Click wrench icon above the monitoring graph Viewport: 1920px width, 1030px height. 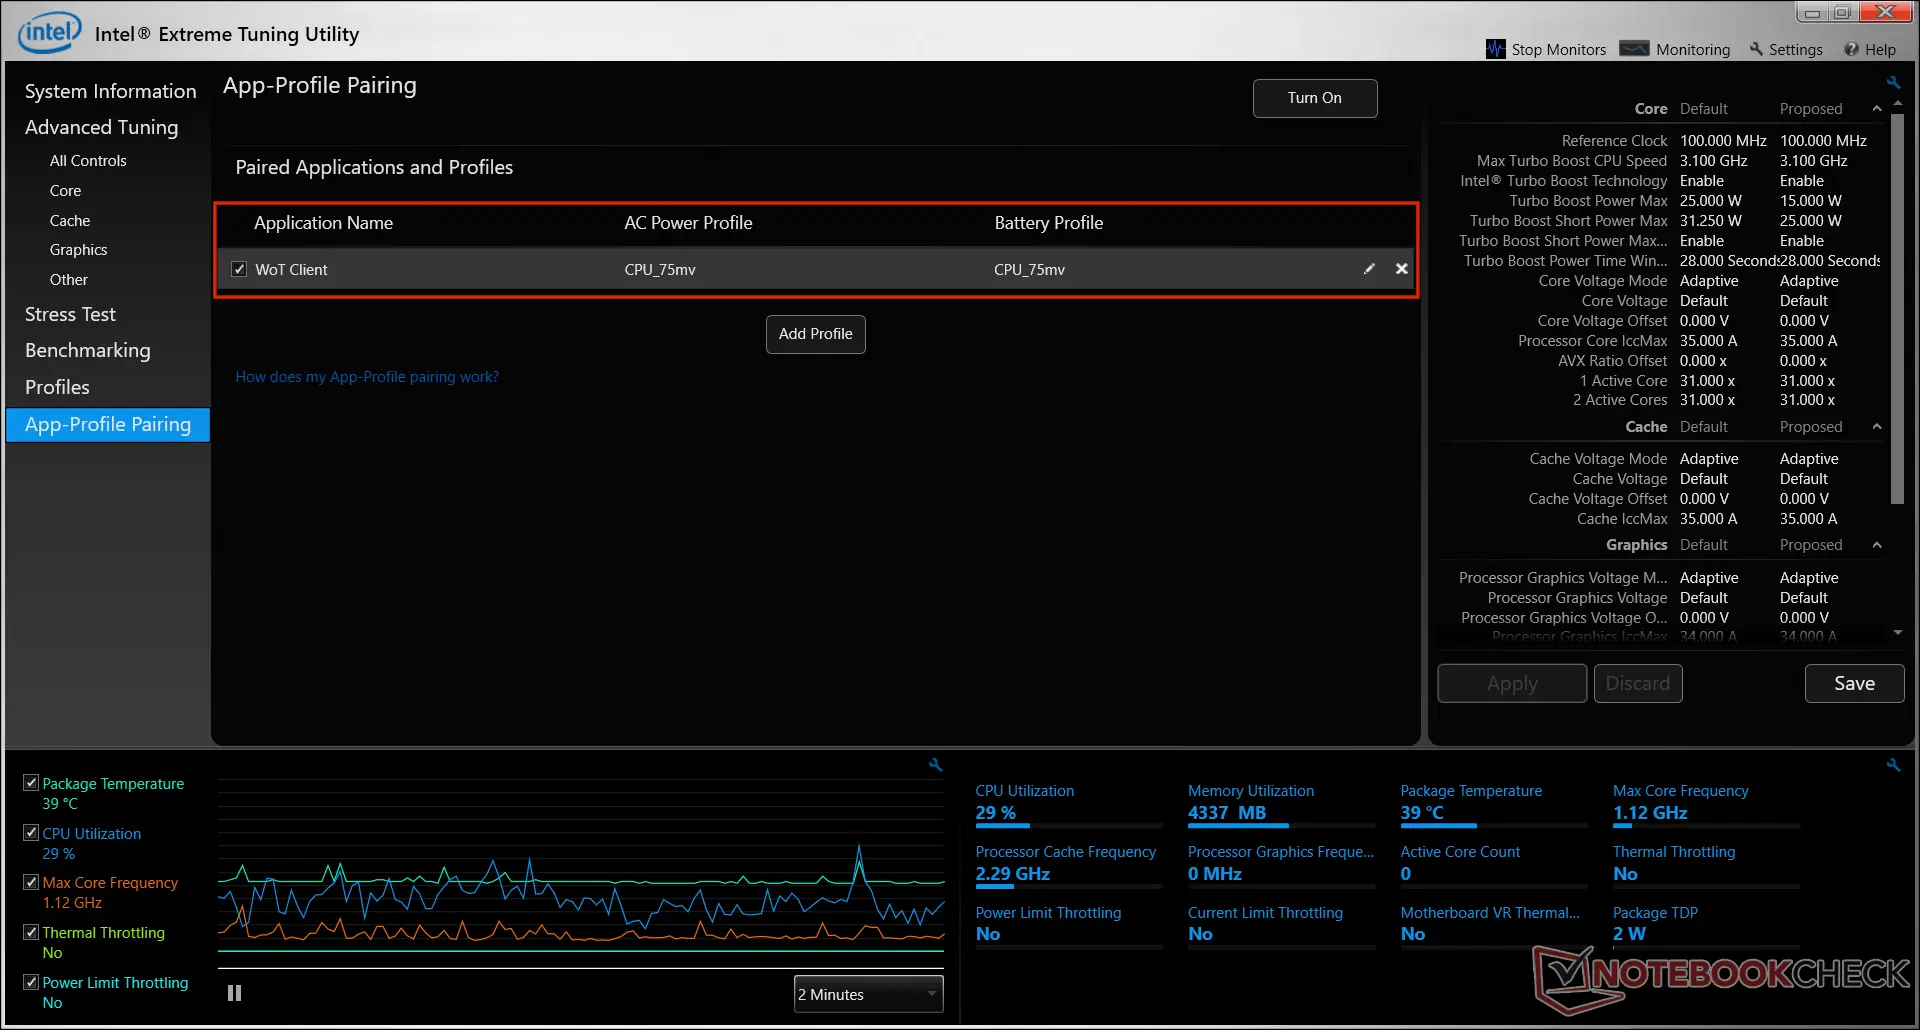935,765
